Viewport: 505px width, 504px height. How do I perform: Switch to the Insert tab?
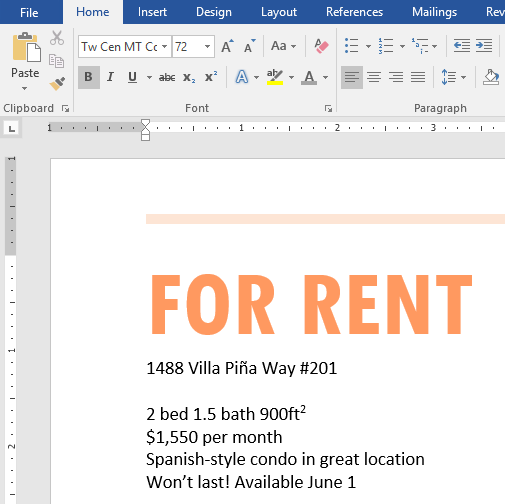click(x=152, y=12)
